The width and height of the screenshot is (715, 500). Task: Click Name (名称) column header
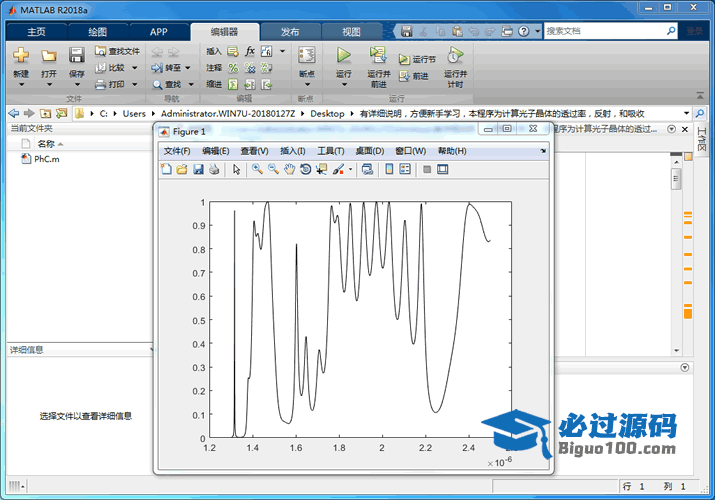[46, 144]
